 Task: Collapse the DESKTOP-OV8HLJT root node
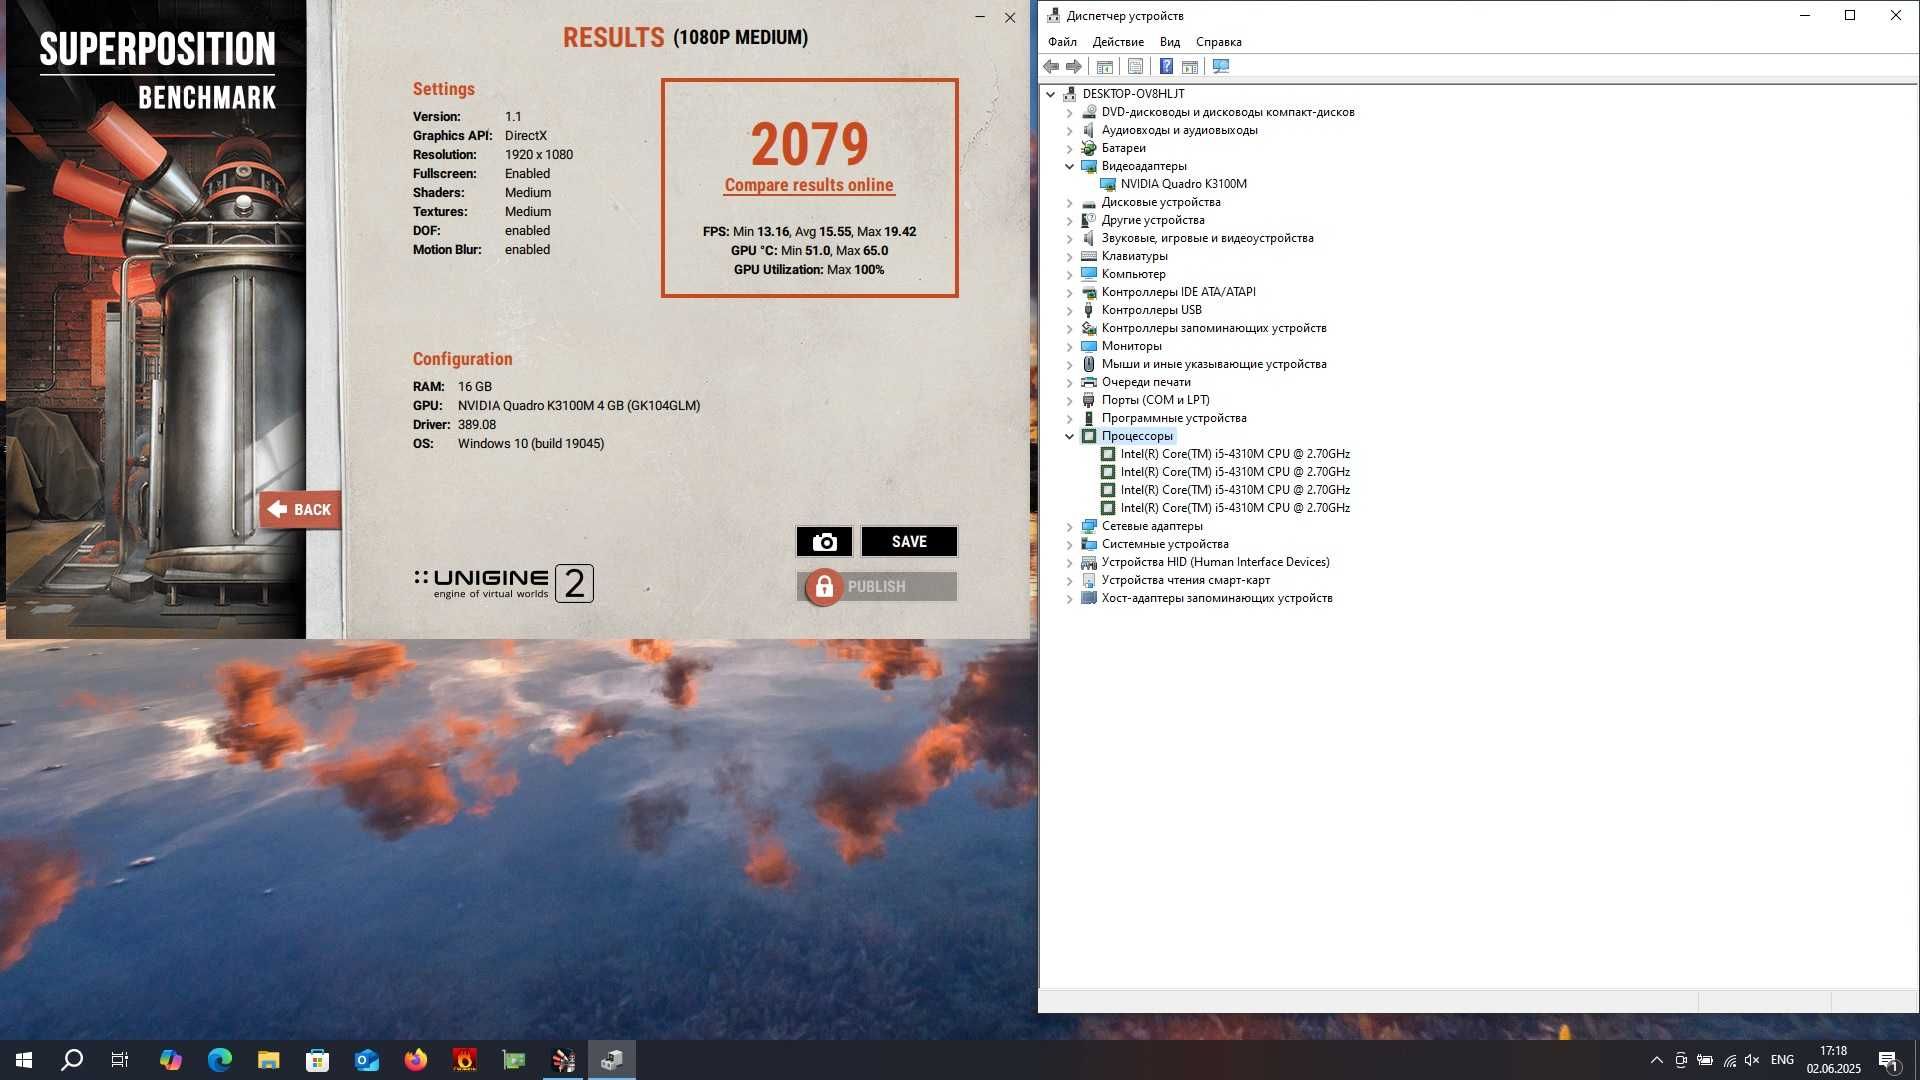tap(1050, 94)
